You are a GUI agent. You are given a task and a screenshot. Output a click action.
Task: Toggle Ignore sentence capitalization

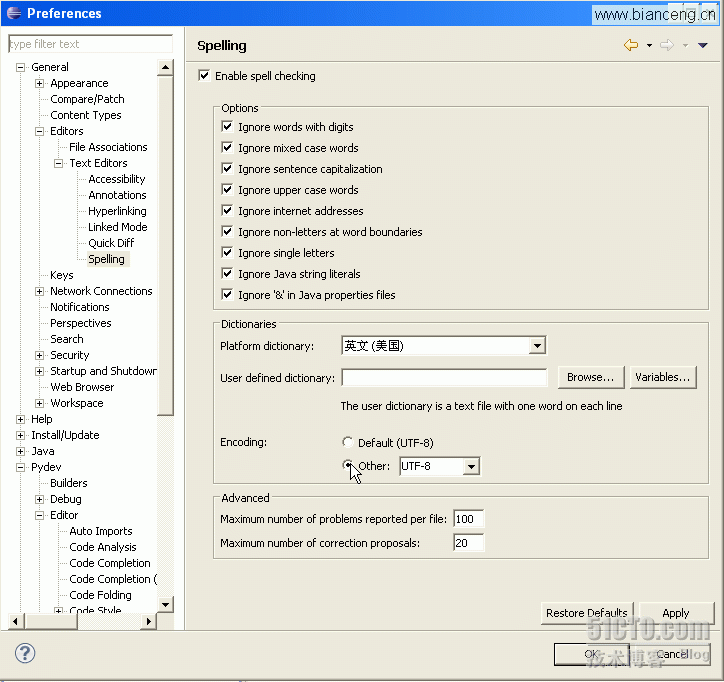[227, 169]
